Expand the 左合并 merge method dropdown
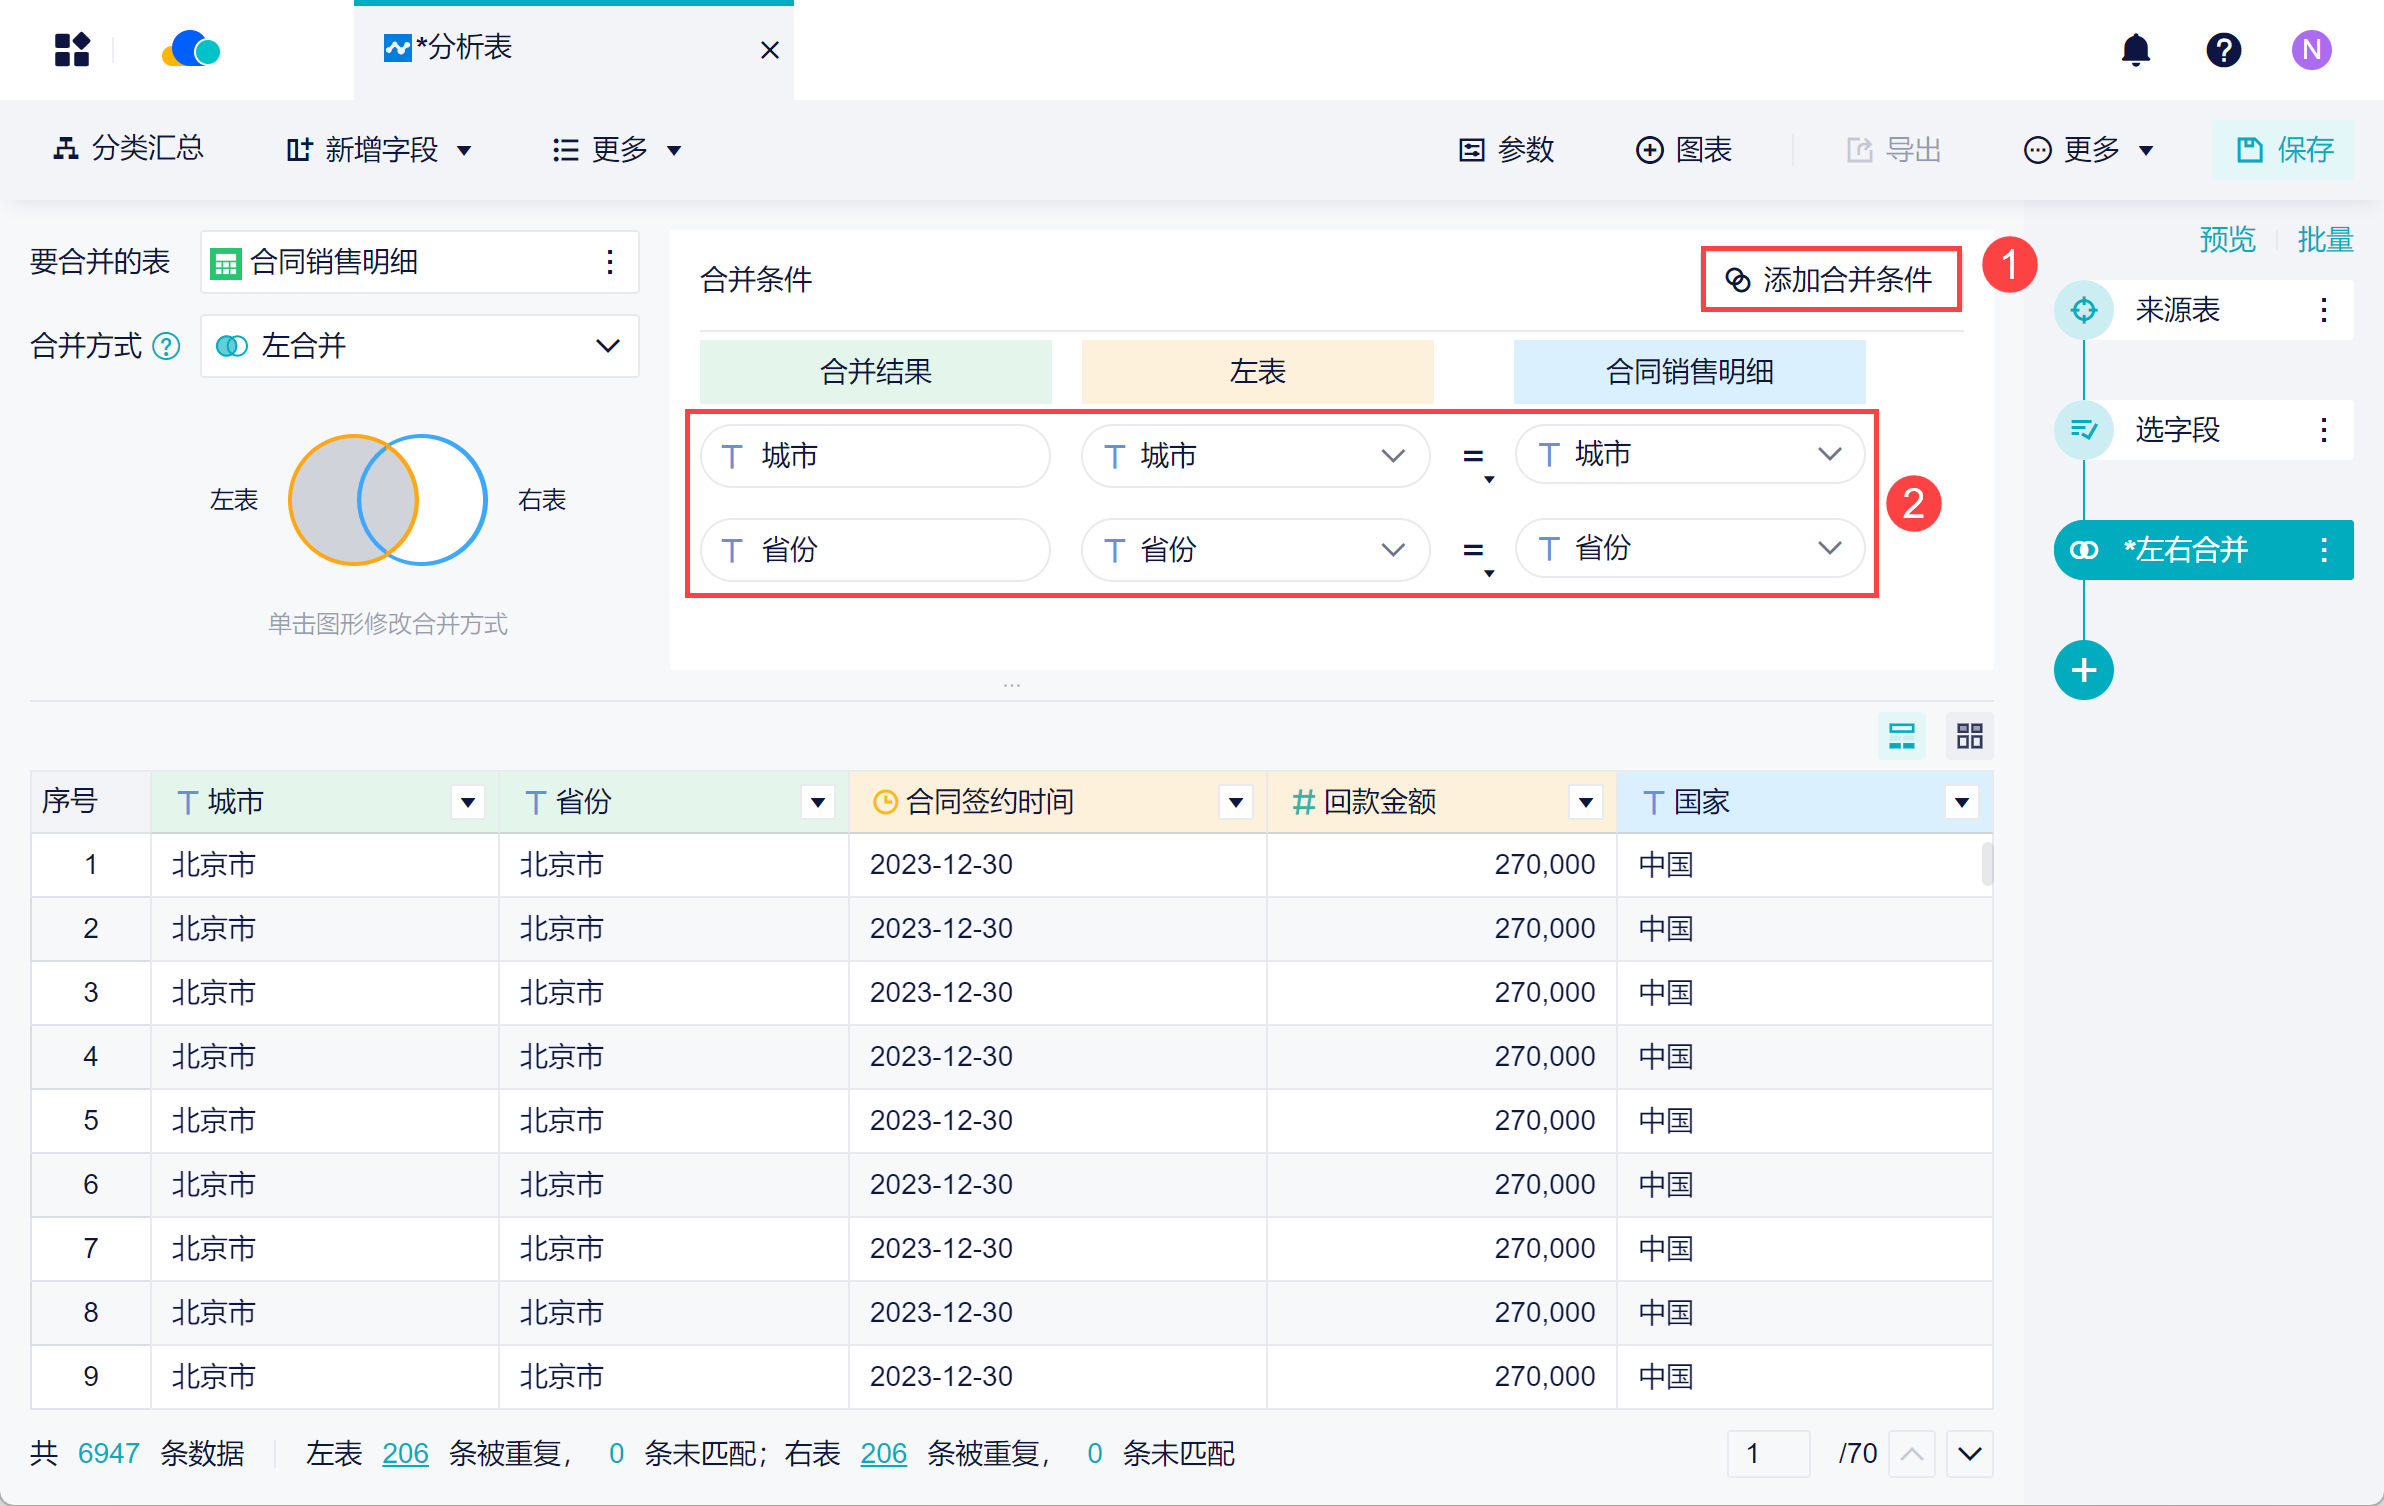The width and height of the screenshot is (2384, 1506). pos(607,346)
